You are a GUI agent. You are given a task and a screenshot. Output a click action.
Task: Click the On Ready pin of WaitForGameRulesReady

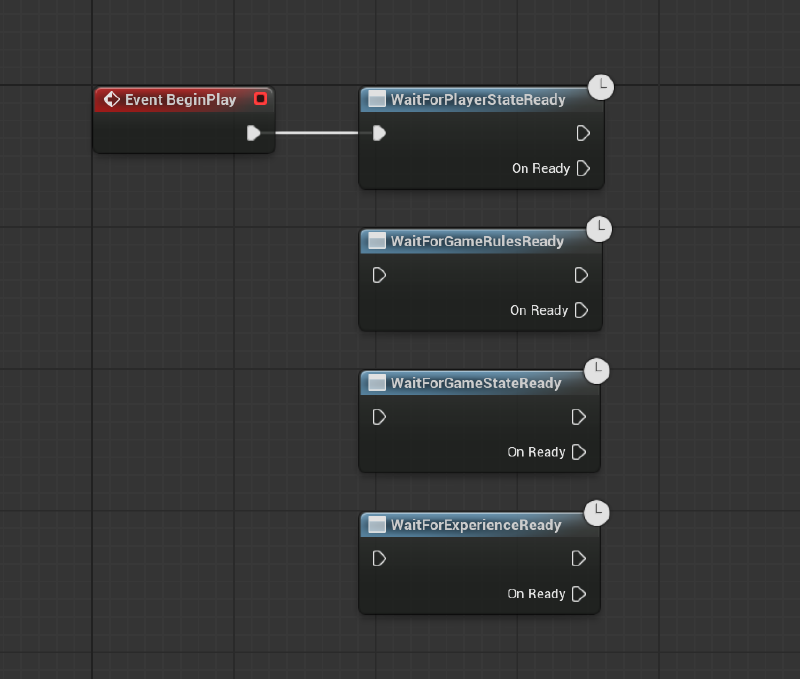(582, 310)
